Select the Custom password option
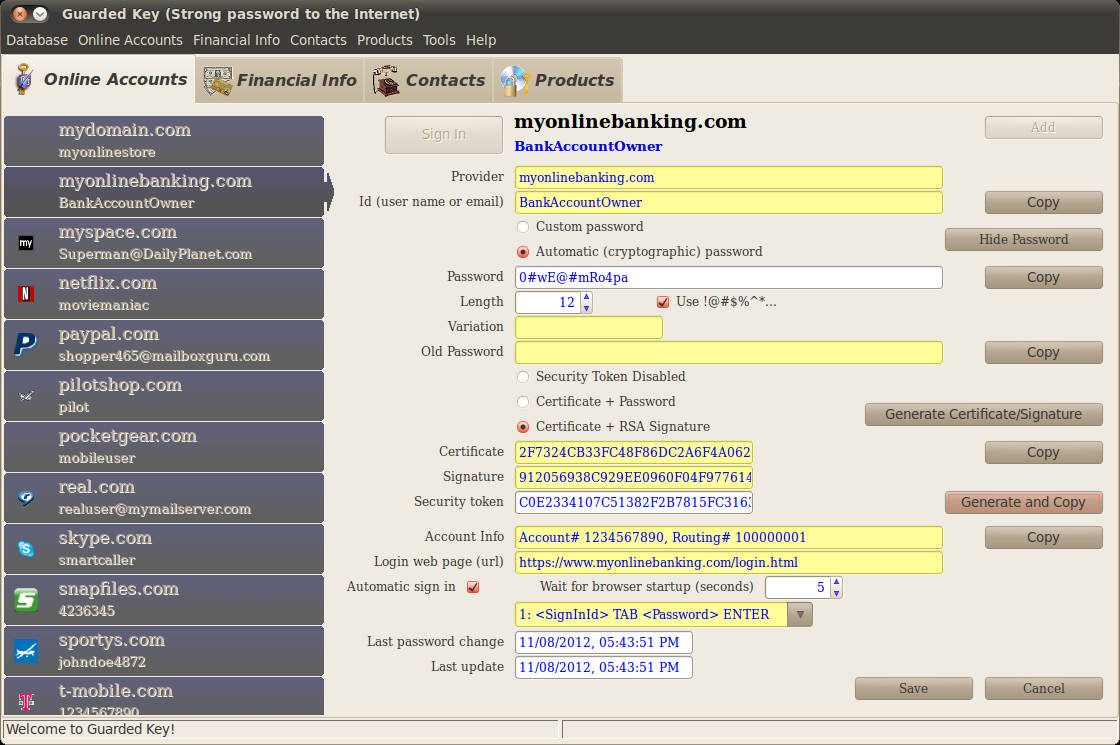This screenshot has height=745, width=1120. point(523,227)
